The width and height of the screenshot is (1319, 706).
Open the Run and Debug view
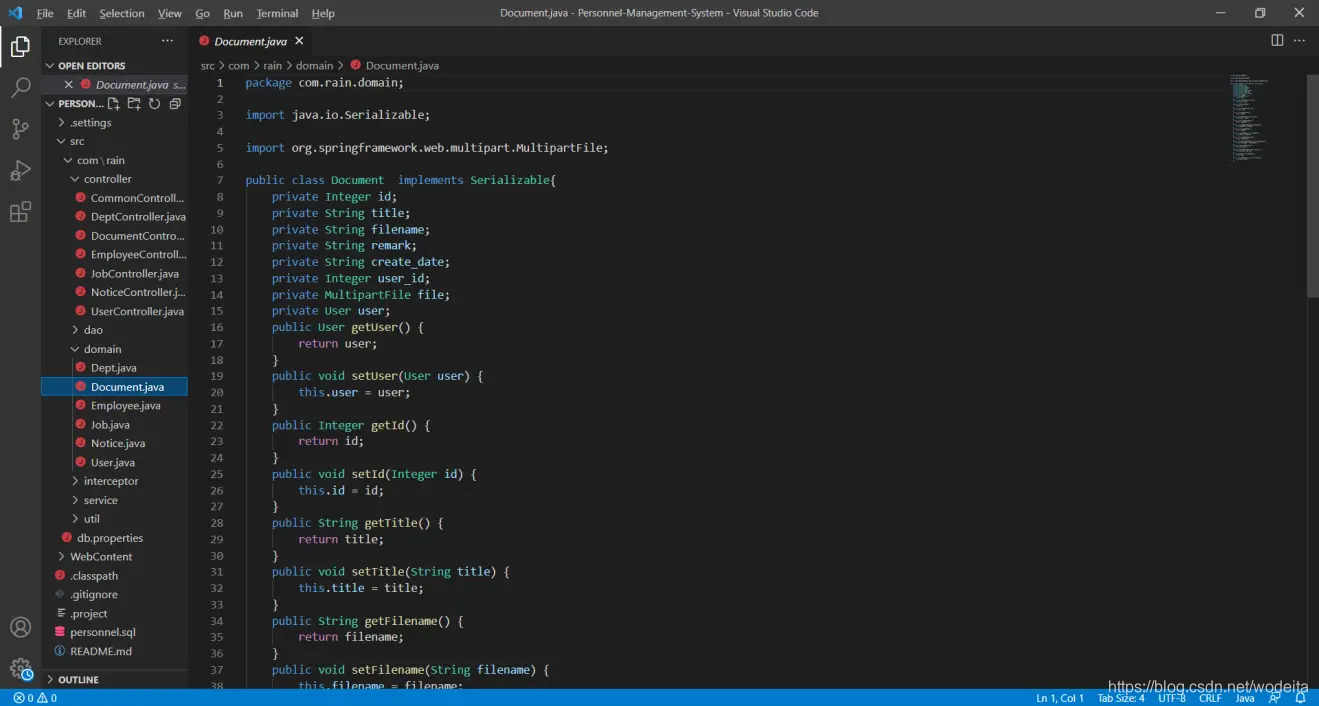20,171
